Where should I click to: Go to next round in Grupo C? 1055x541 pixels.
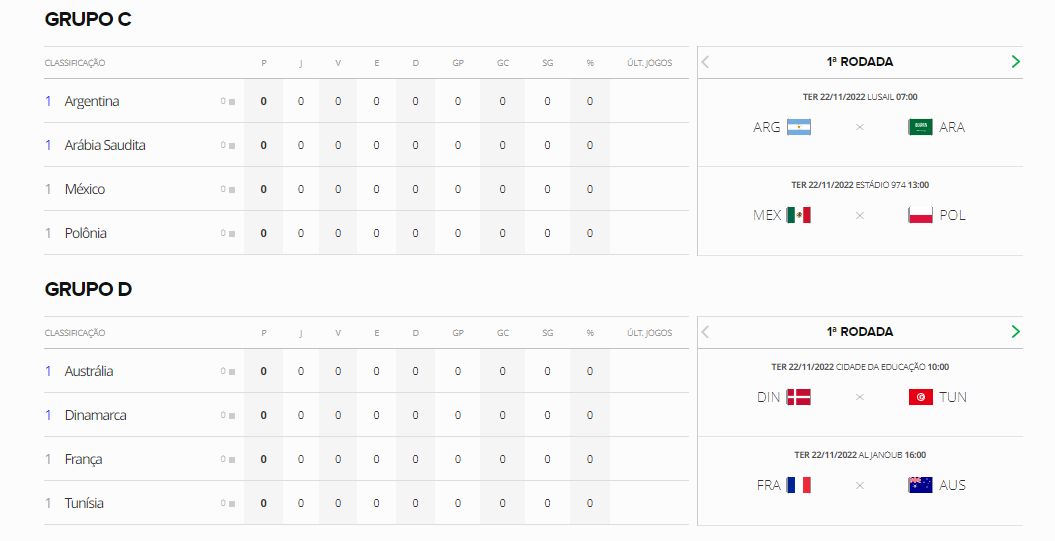point(1015,62)
